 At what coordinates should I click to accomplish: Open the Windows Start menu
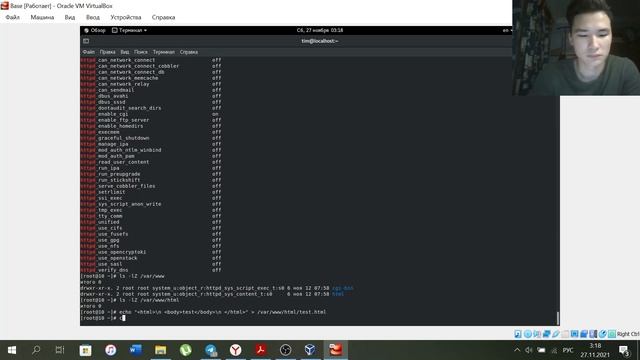12,350
